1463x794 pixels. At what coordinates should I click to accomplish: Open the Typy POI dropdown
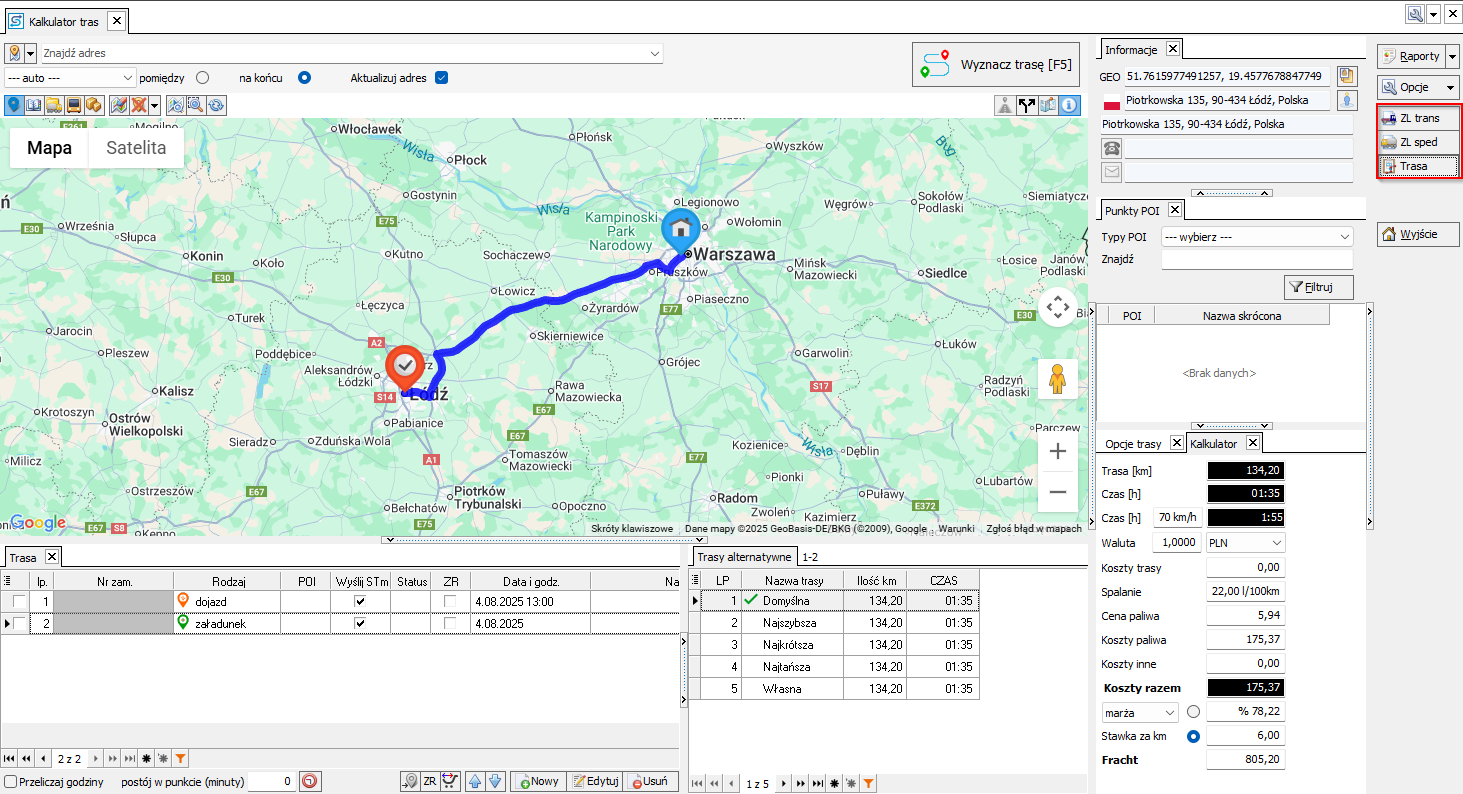1257,237
